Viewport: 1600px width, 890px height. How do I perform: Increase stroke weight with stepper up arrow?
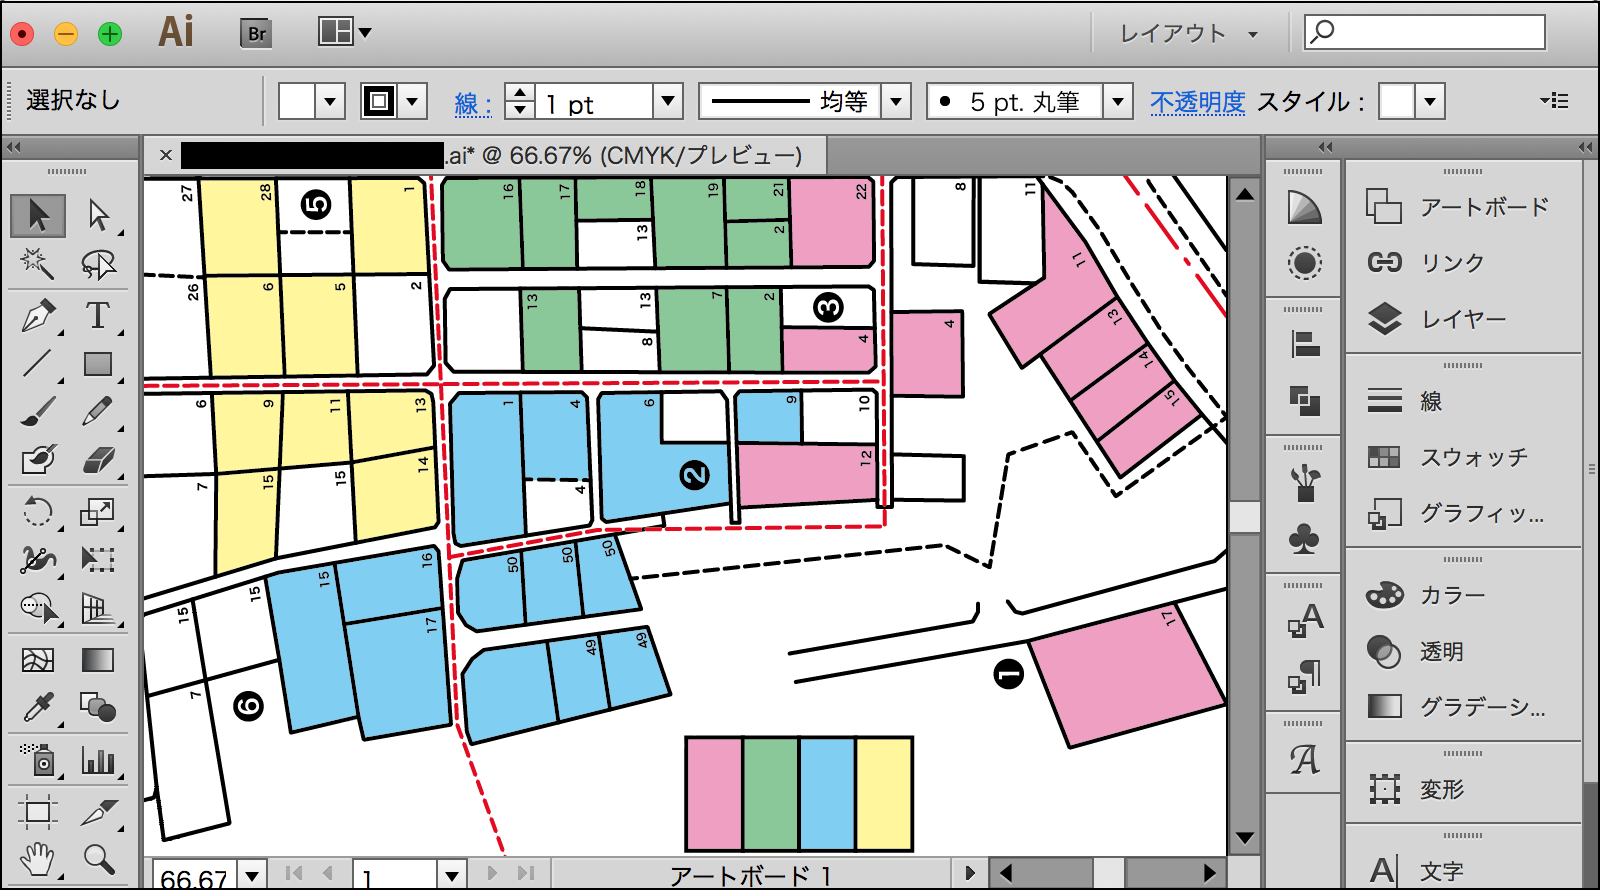point(519,92)
